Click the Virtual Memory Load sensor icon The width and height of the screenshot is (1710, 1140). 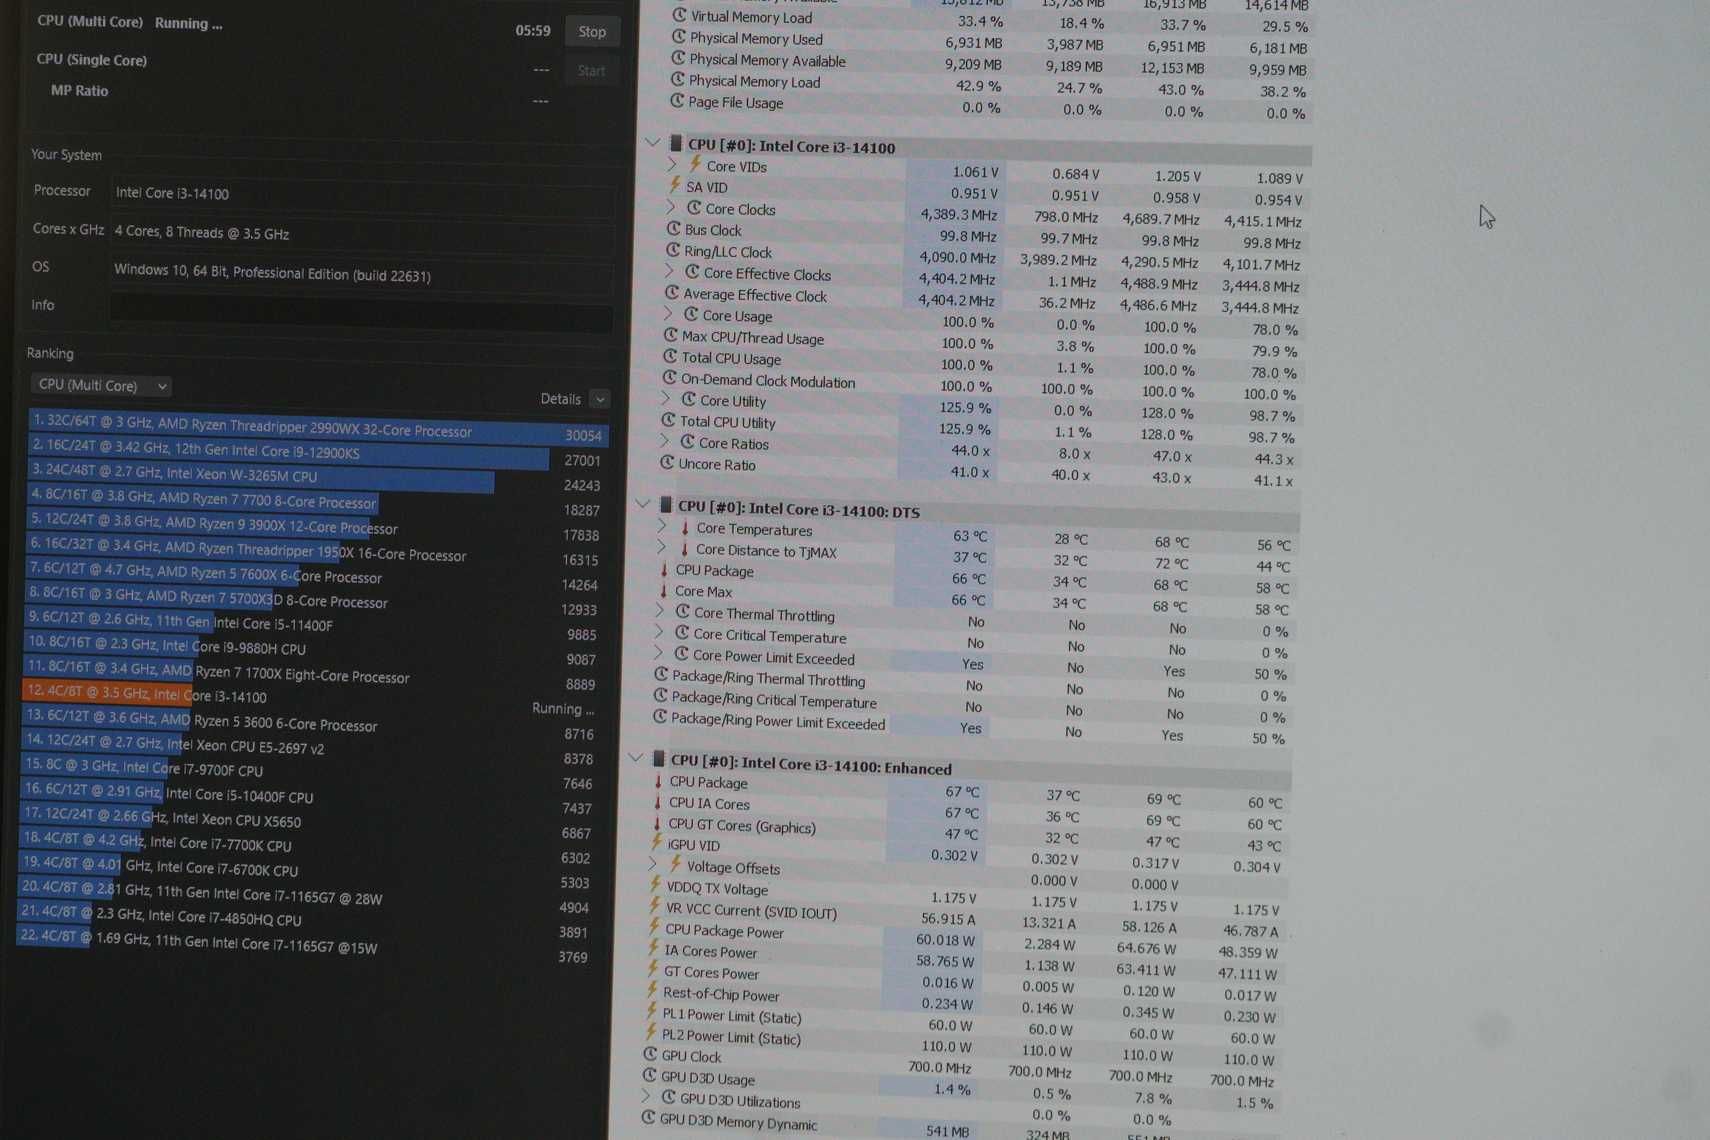(680, 16)
